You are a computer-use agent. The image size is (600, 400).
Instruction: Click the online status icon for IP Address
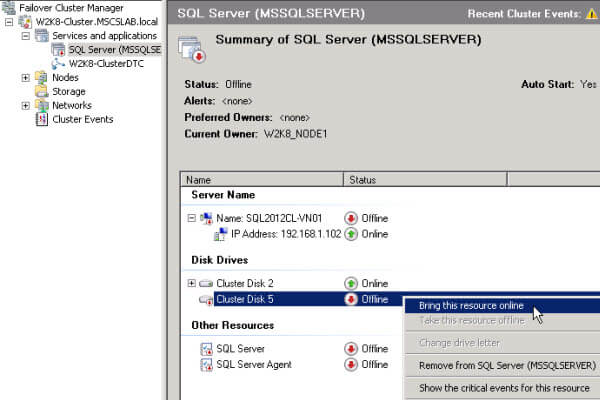tap(351, 234)
